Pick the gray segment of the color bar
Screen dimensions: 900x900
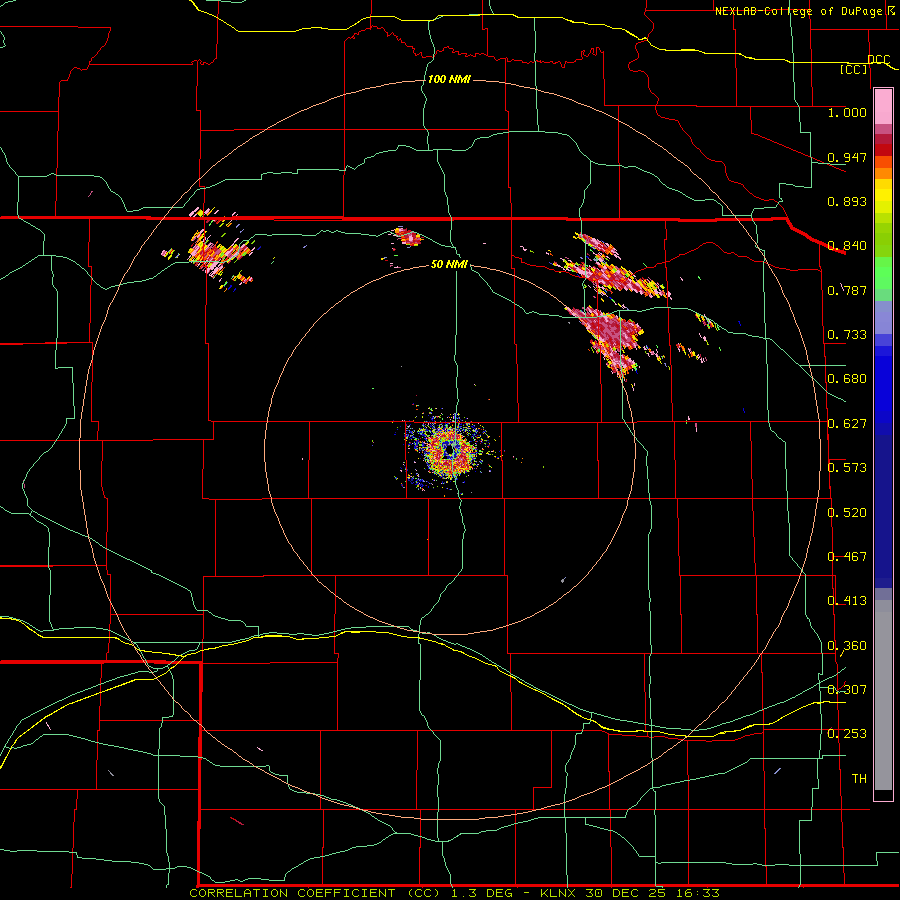883,695
